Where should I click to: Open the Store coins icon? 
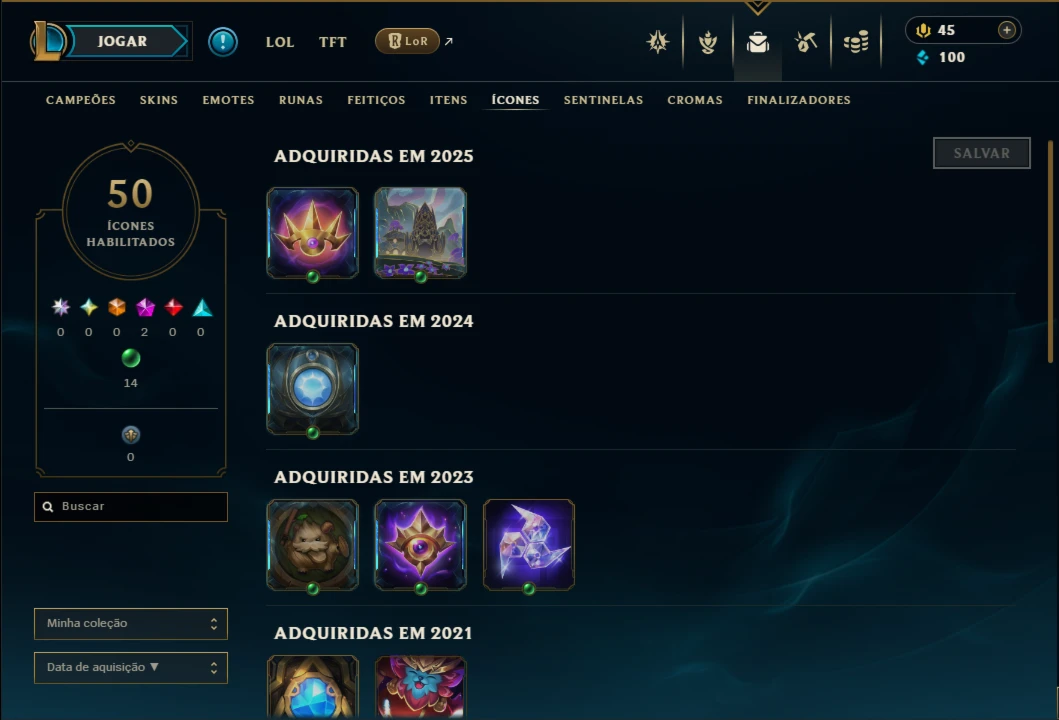tap(856, 43)
